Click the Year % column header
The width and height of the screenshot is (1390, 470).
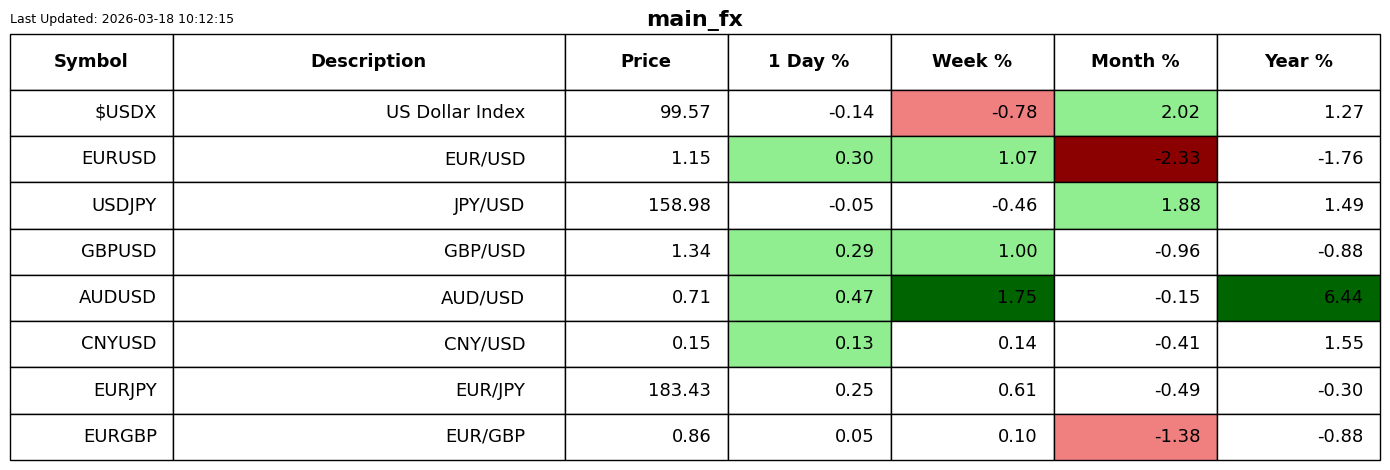[x=1298, y=62]
